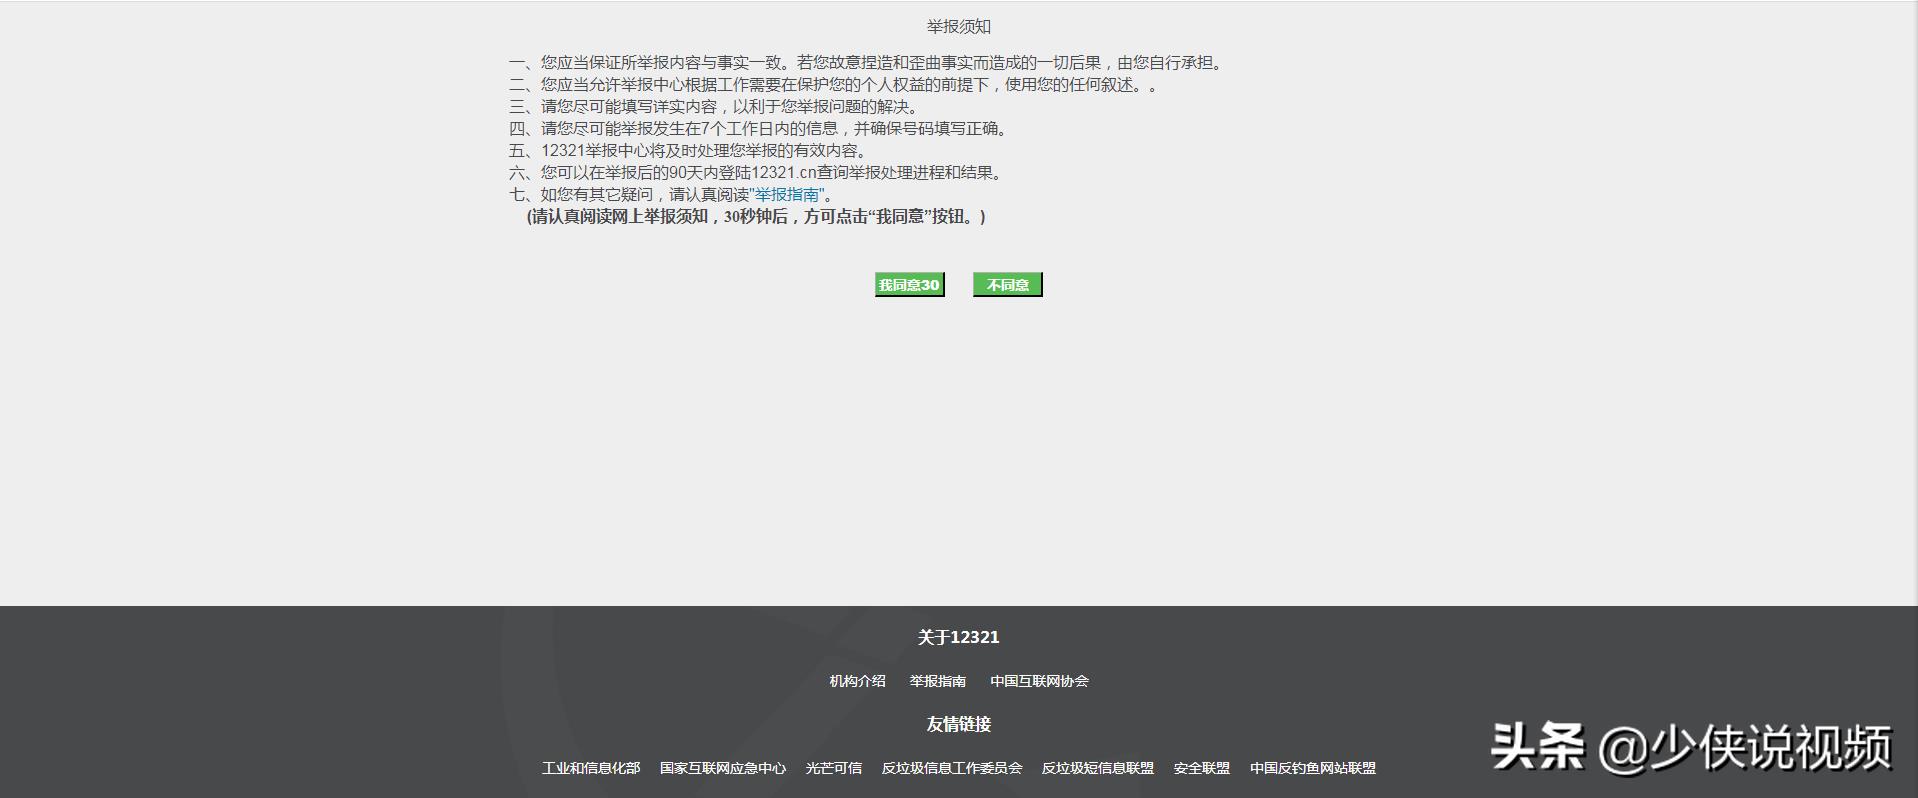Visit 反垃圾信息工作委员会 link
The height and width of the screenshot is (798, 1918).
pyautogui.click(x=951, y=768)
